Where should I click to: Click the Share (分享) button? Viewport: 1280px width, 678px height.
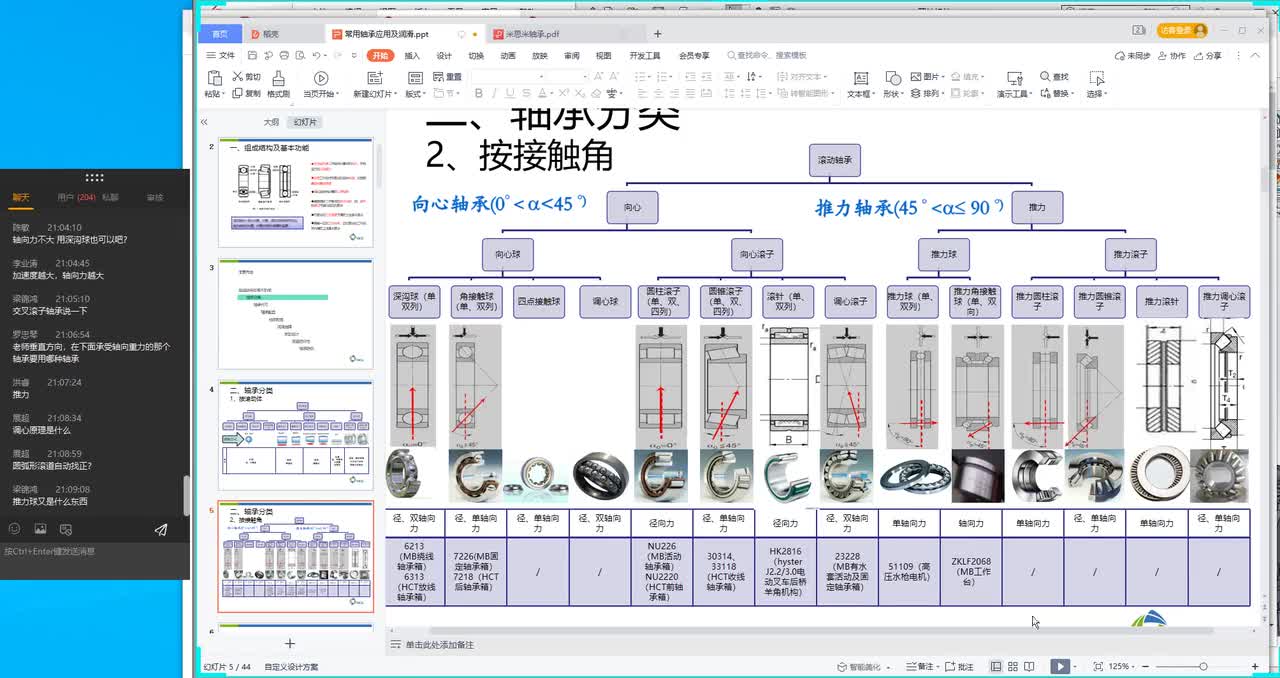tap(1208, 56)
